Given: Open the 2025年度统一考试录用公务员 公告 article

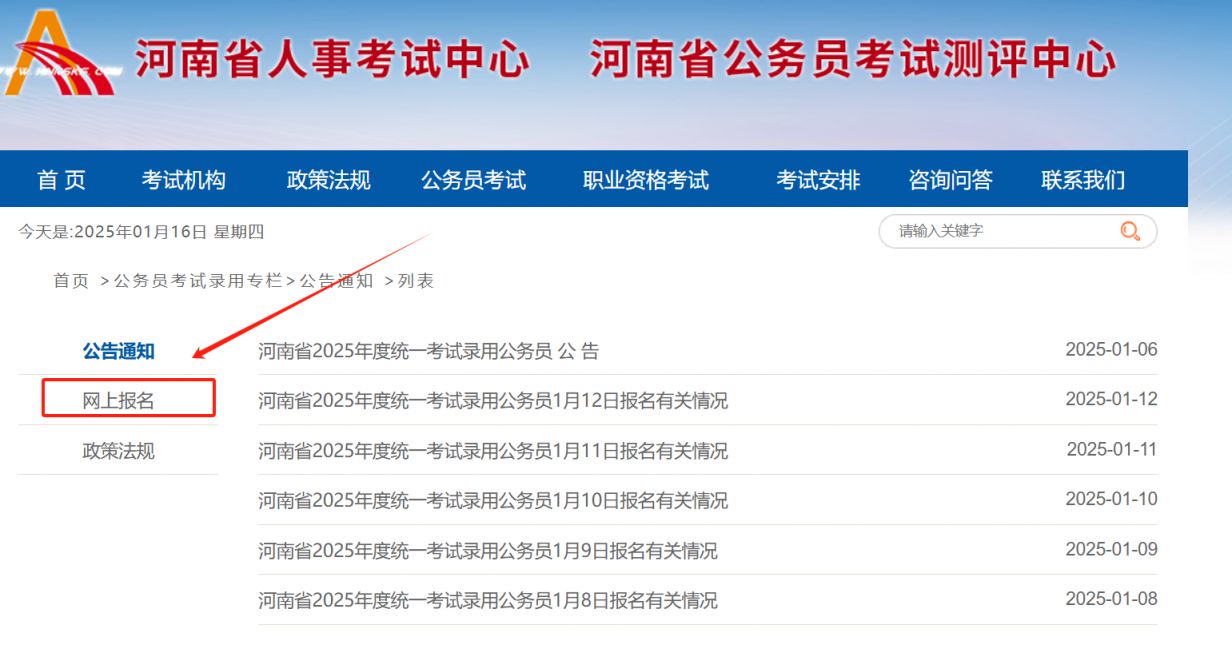Looking at the screenshot, I should coord(429,351).
